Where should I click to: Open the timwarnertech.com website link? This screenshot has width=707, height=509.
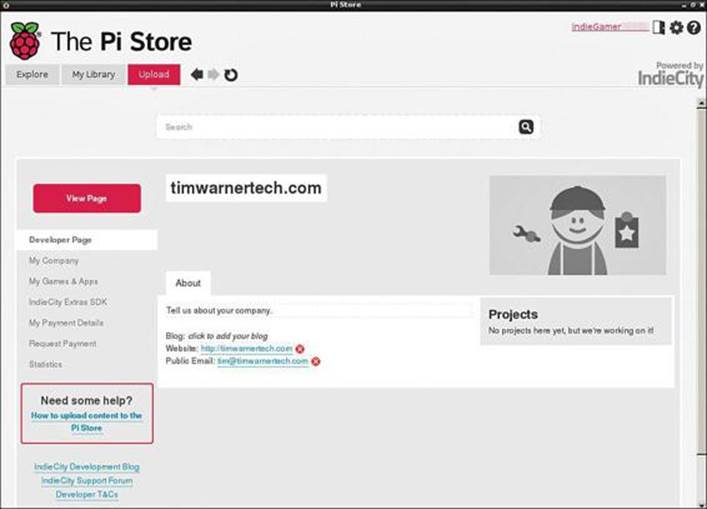point(247,349)
